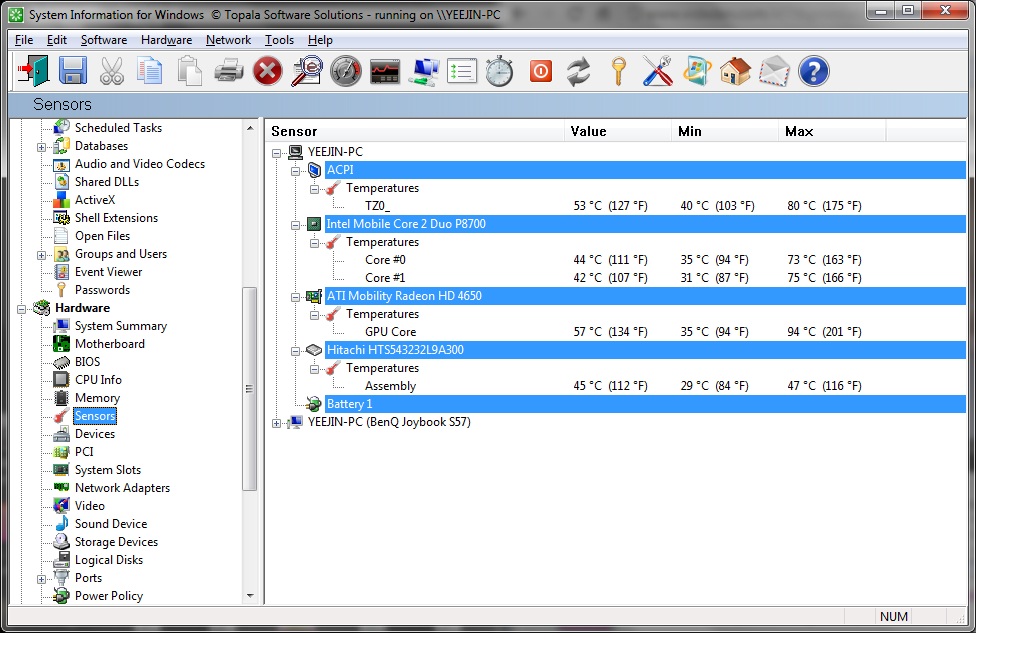Viewport: 1010px width, 652px height.
Task: Open the gauge benchmark toolbar icon
Action: (346, 71)
